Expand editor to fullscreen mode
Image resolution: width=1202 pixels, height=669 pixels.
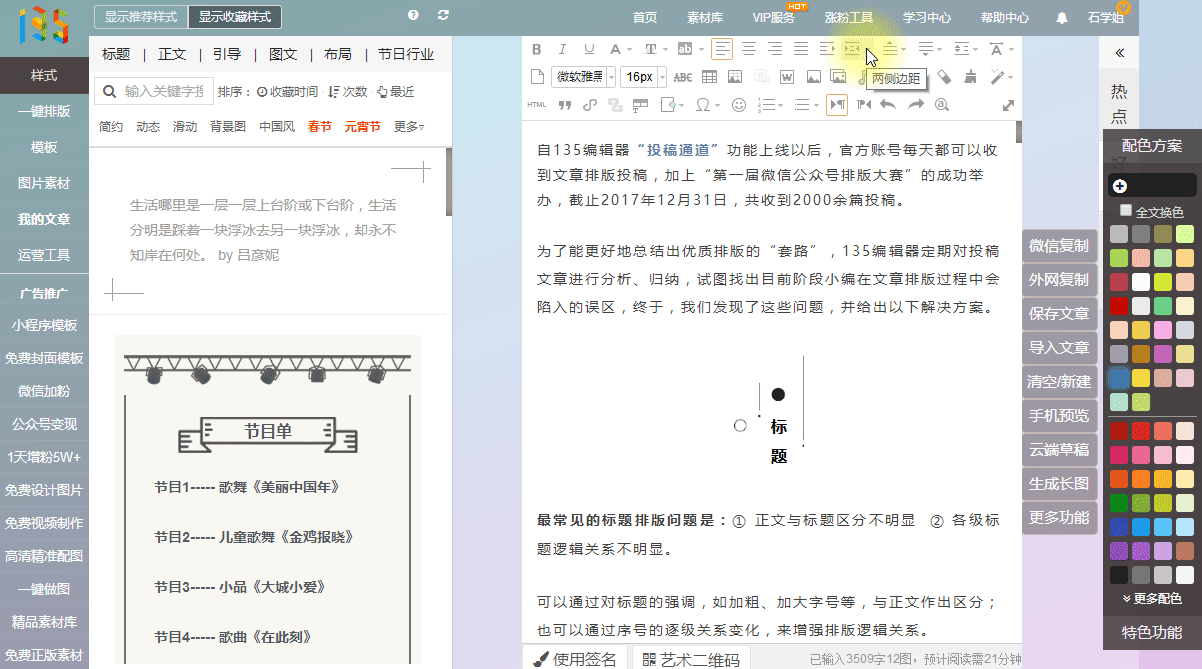coord(1008,105)
